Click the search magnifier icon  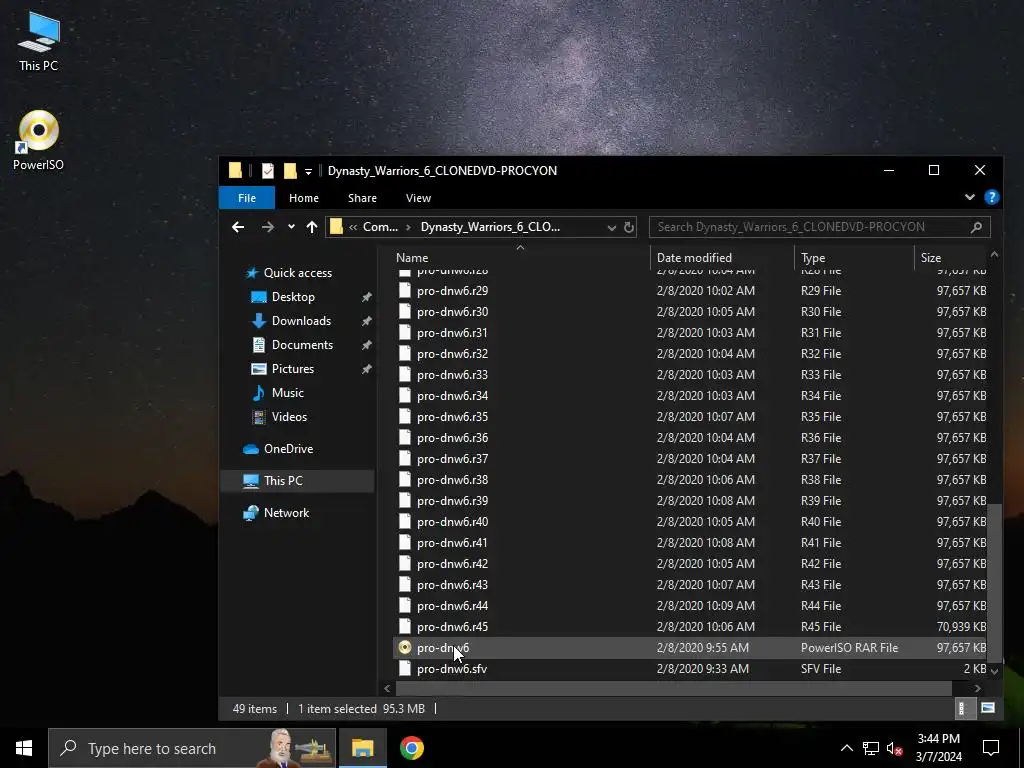[976, 227]
